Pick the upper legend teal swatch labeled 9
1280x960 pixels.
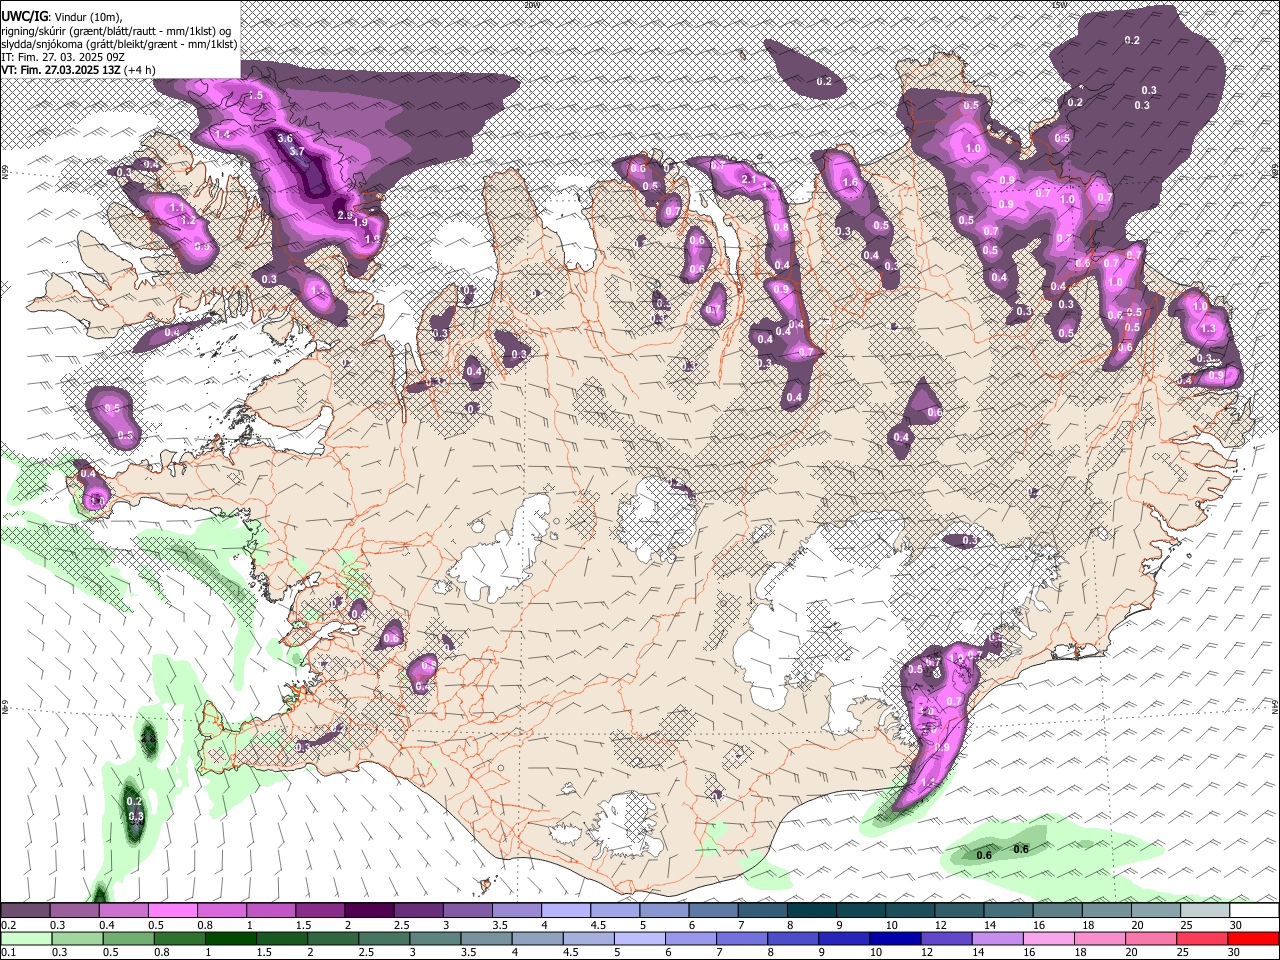(x=860, y=911)
